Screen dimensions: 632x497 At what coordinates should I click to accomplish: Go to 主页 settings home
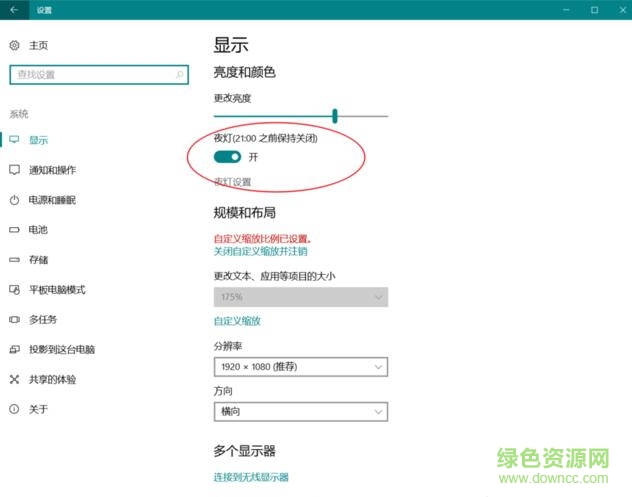pyautogui.click(x=38, y=45)
